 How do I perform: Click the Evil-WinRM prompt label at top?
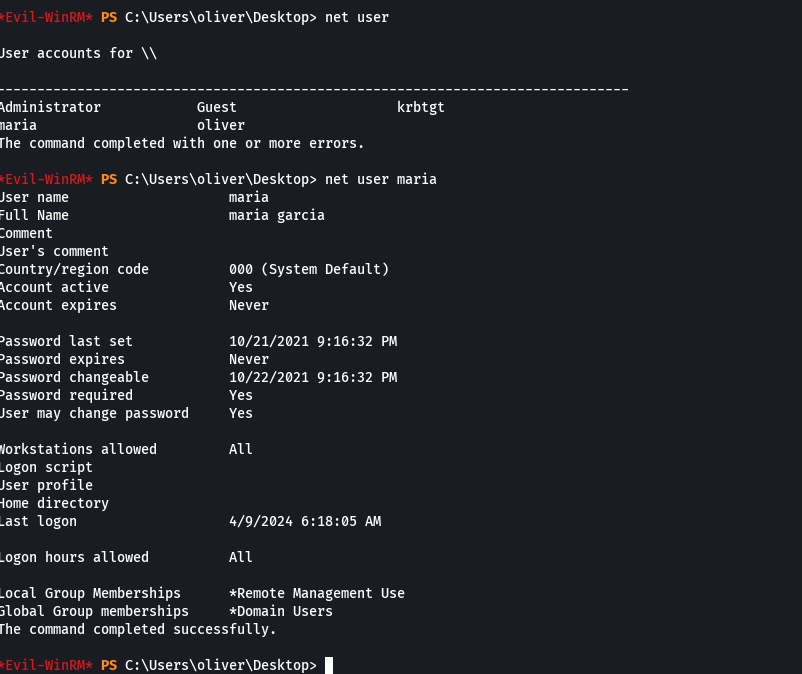45,17
